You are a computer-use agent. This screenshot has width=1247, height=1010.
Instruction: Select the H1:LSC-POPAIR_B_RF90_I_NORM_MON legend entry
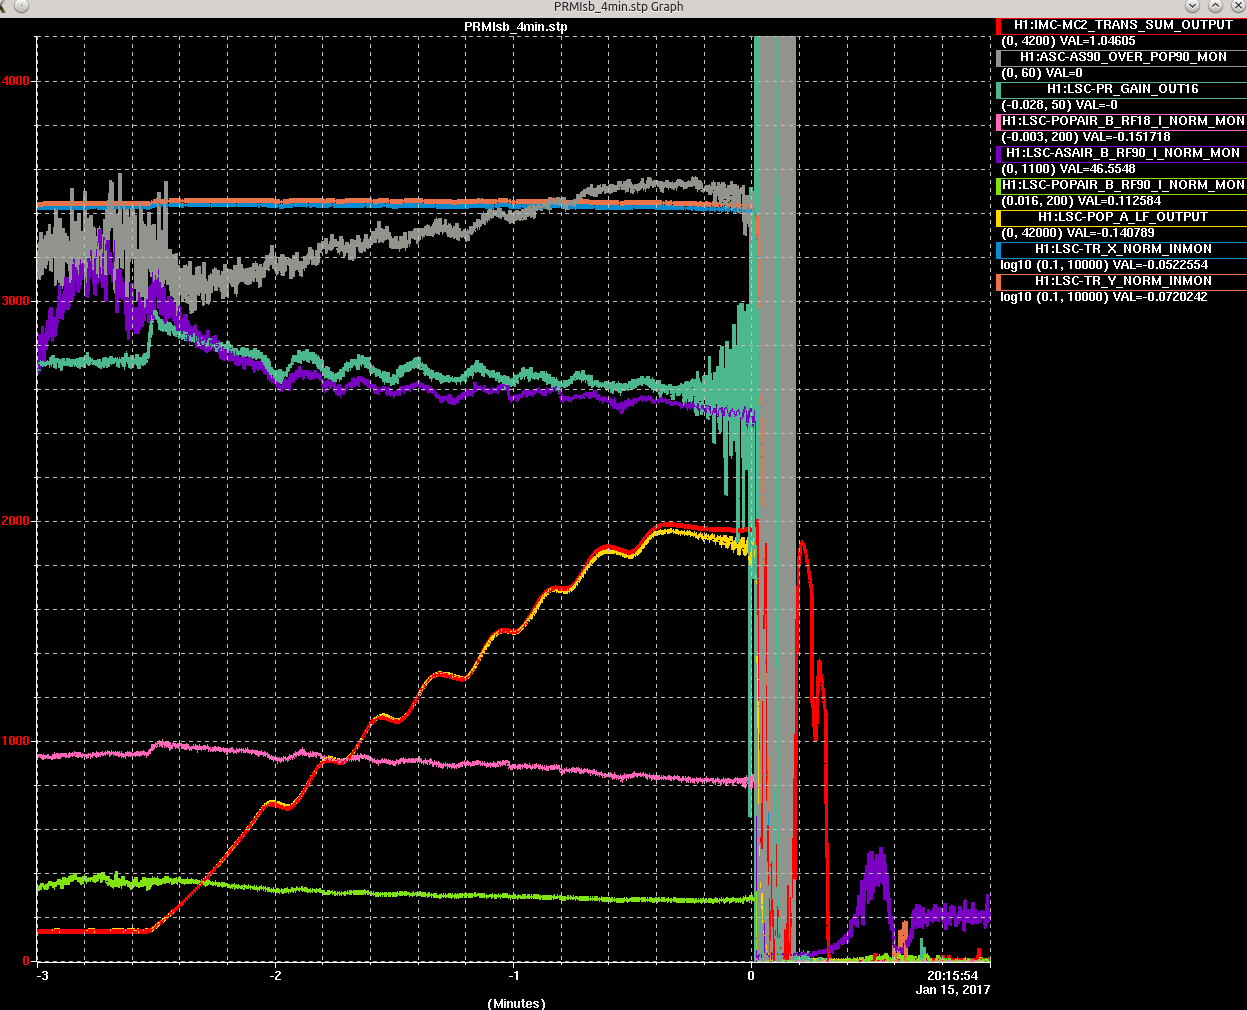(1123, 185)
